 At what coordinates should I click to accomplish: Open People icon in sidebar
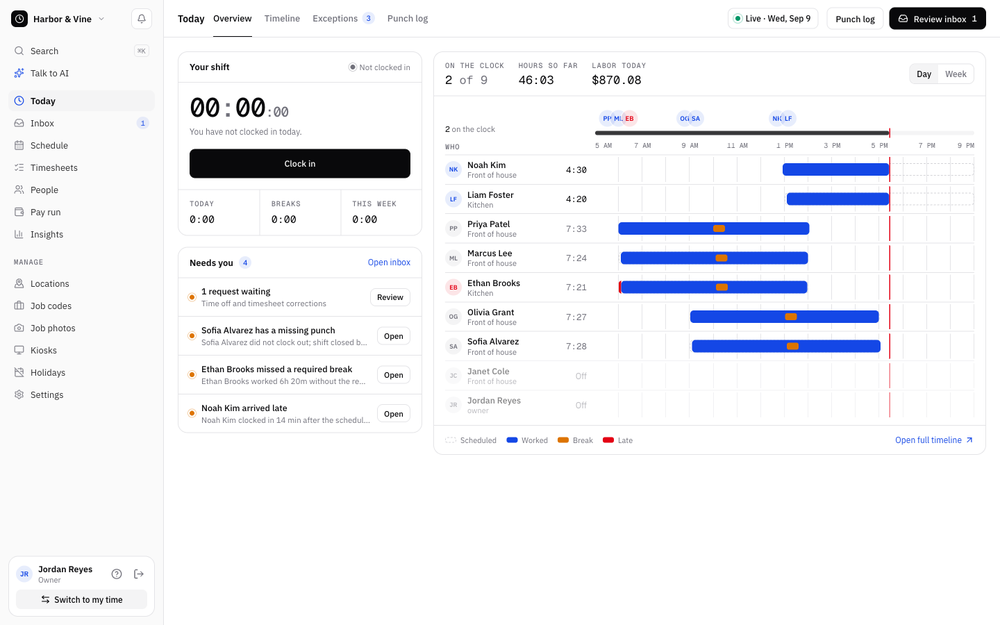click(x=19, y=190)
